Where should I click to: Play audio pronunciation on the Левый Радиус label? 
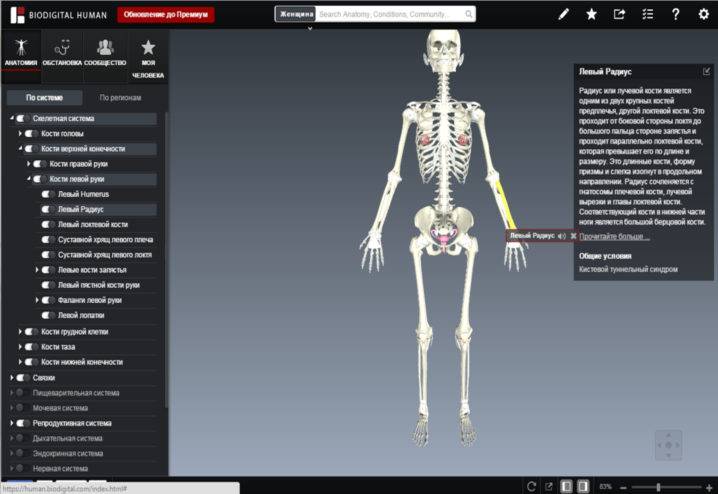tap(562, 236)
